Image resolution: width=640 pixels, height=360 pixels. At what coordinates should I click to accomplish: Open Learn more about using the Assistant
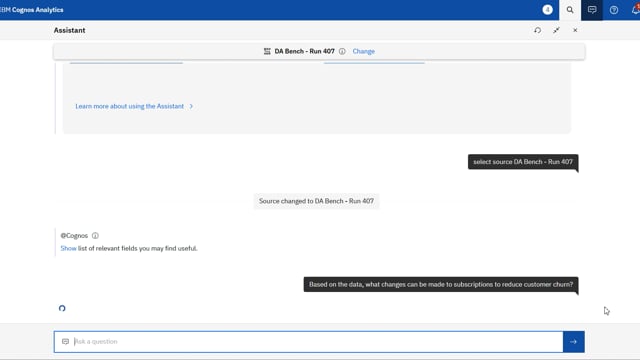tap(129, 106)
